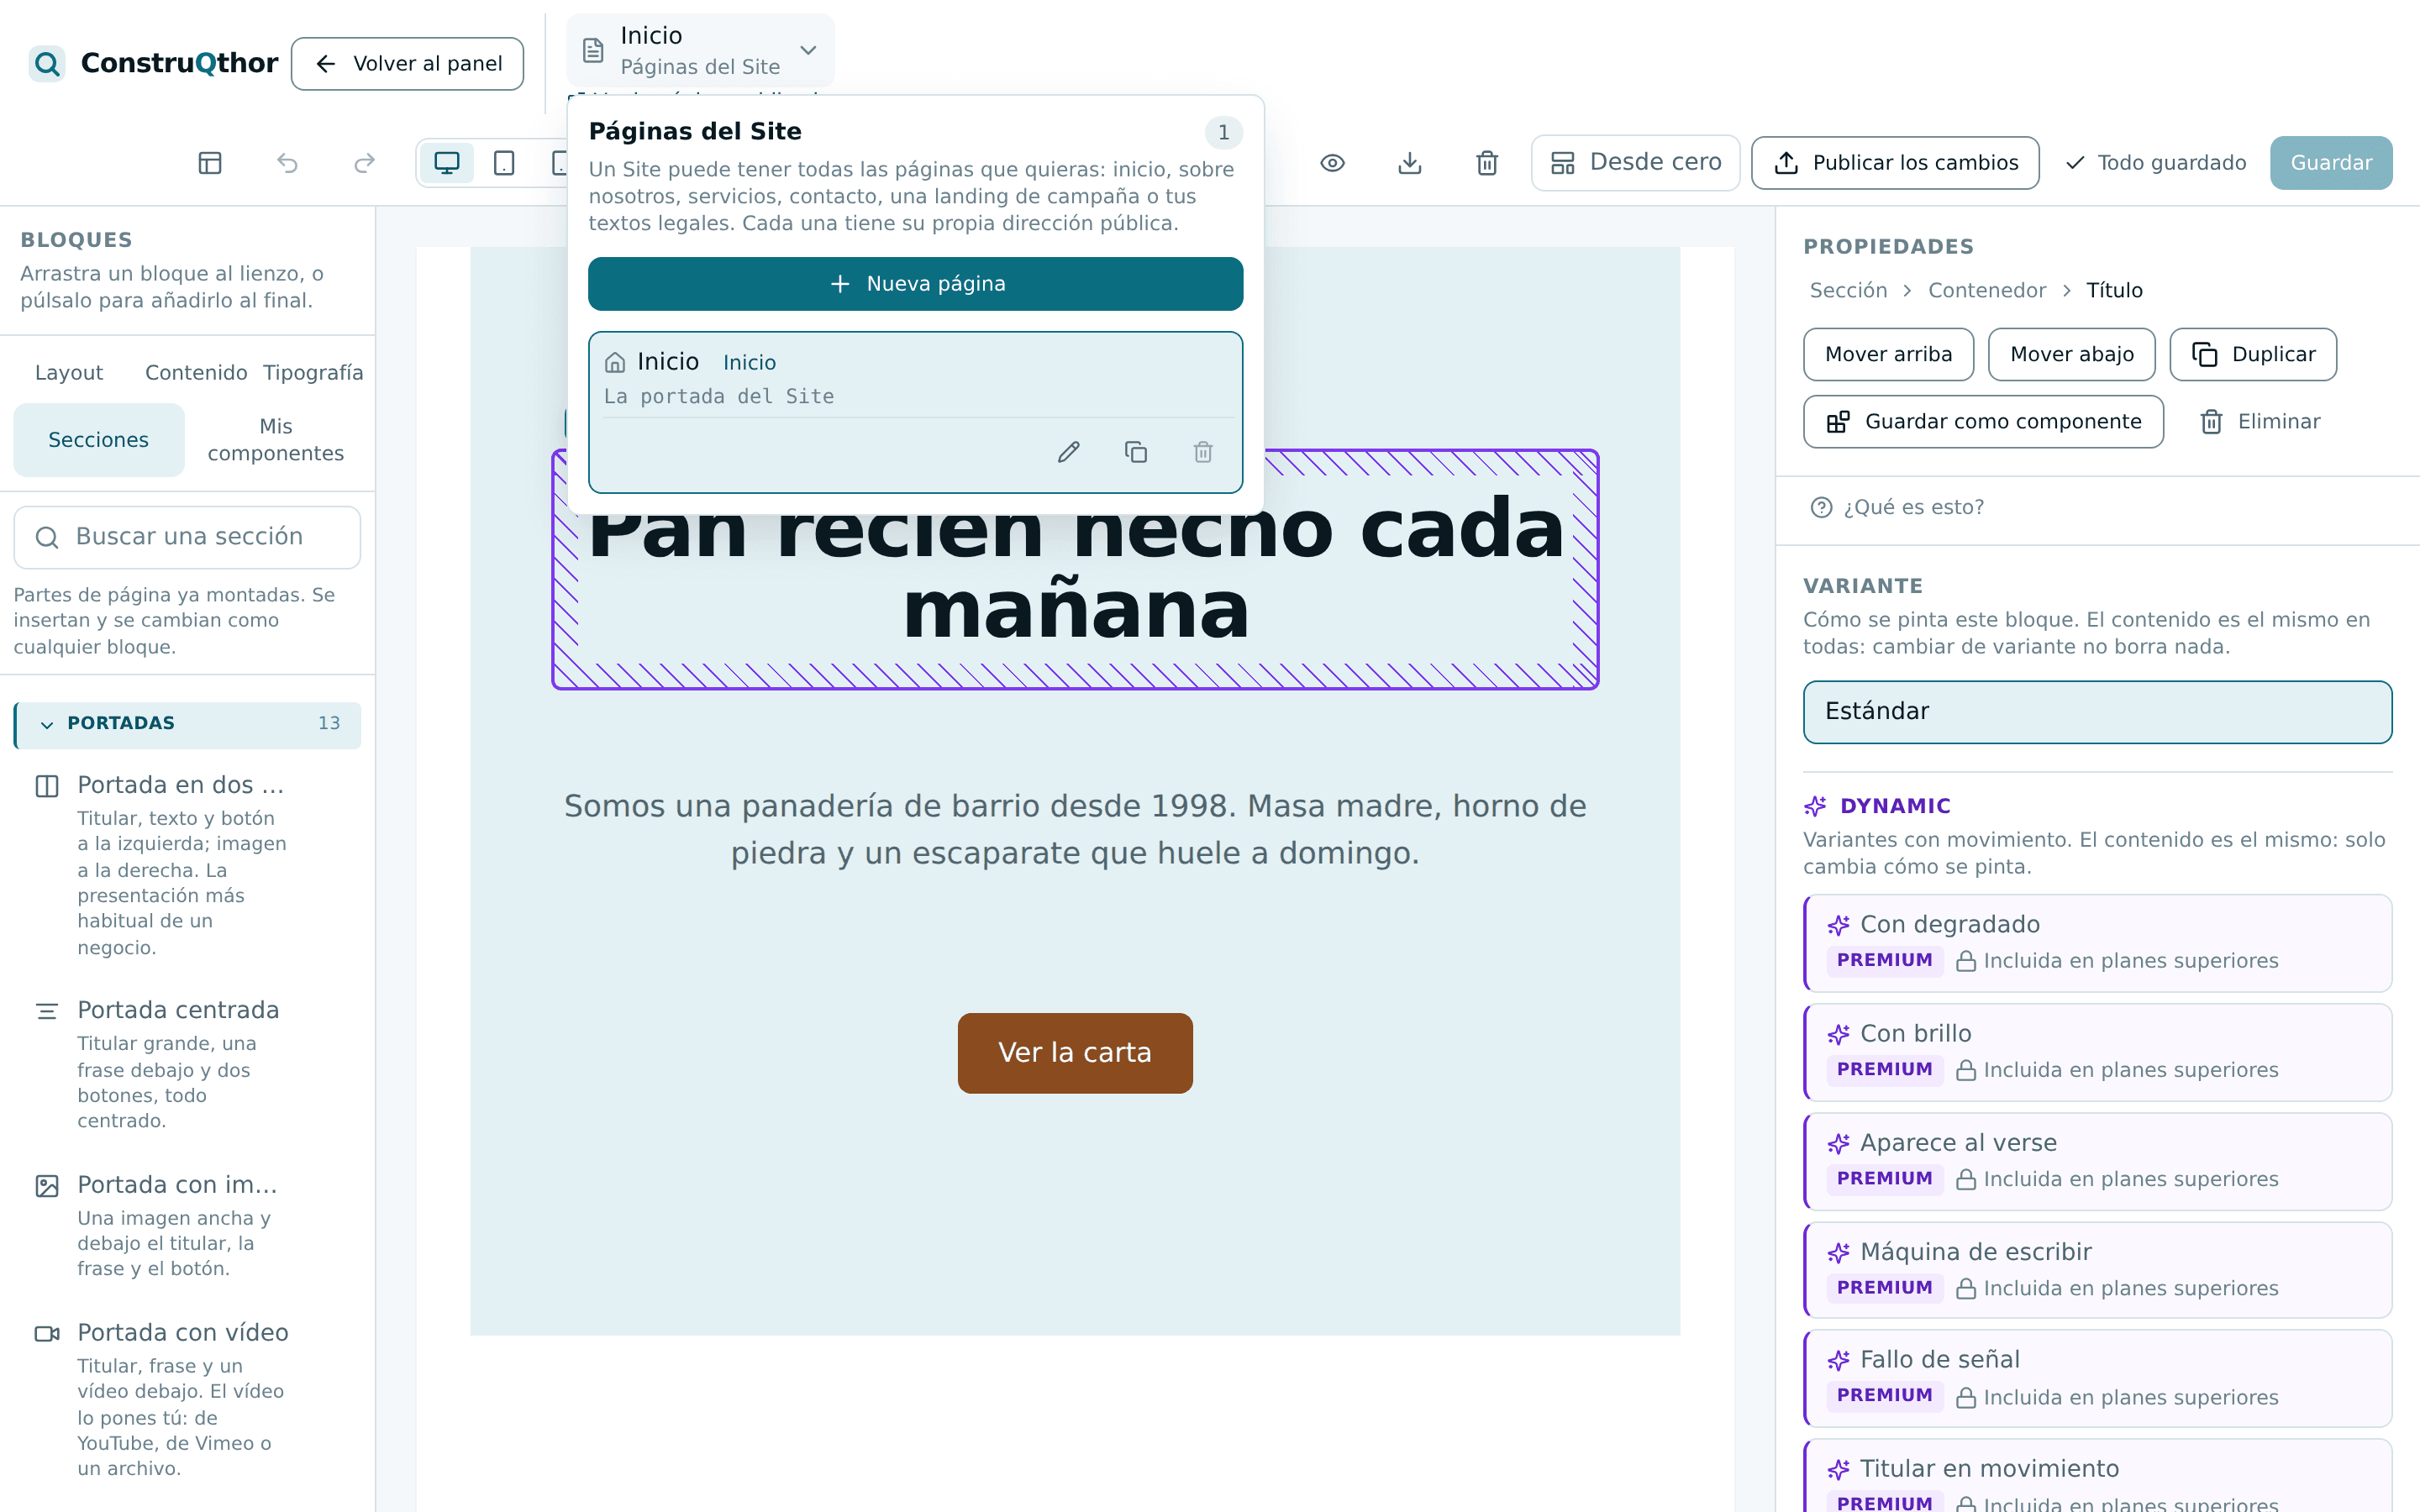The height and width of the screenshot is (1512, 2420).
Task: Open the ¿Qué es esto? help link
Action: pos(1897,507)
